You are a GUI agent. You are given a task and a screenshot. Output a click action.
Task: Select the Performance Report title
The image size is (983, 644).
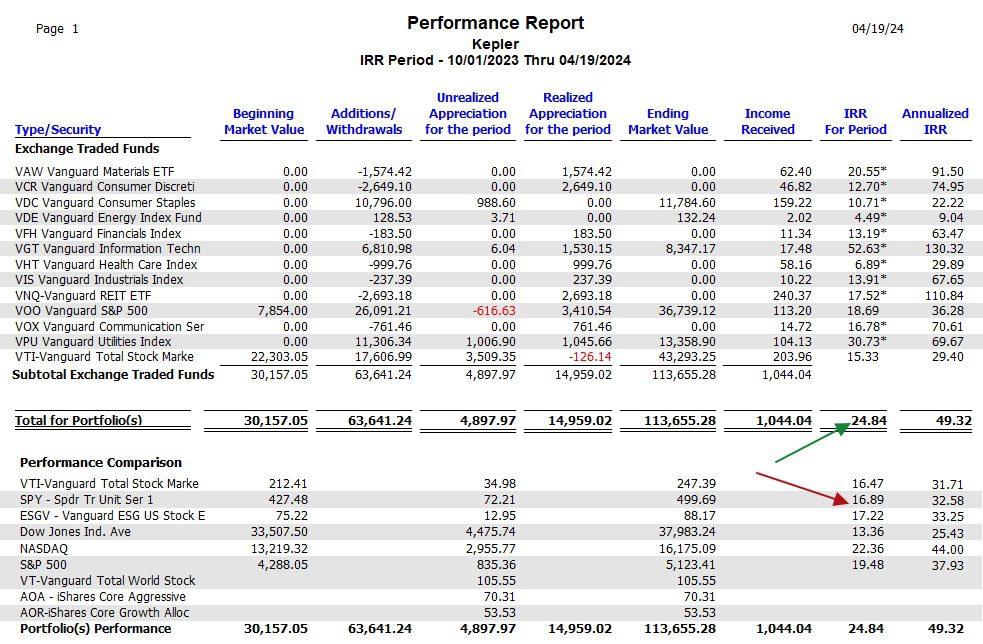[495, 23]
